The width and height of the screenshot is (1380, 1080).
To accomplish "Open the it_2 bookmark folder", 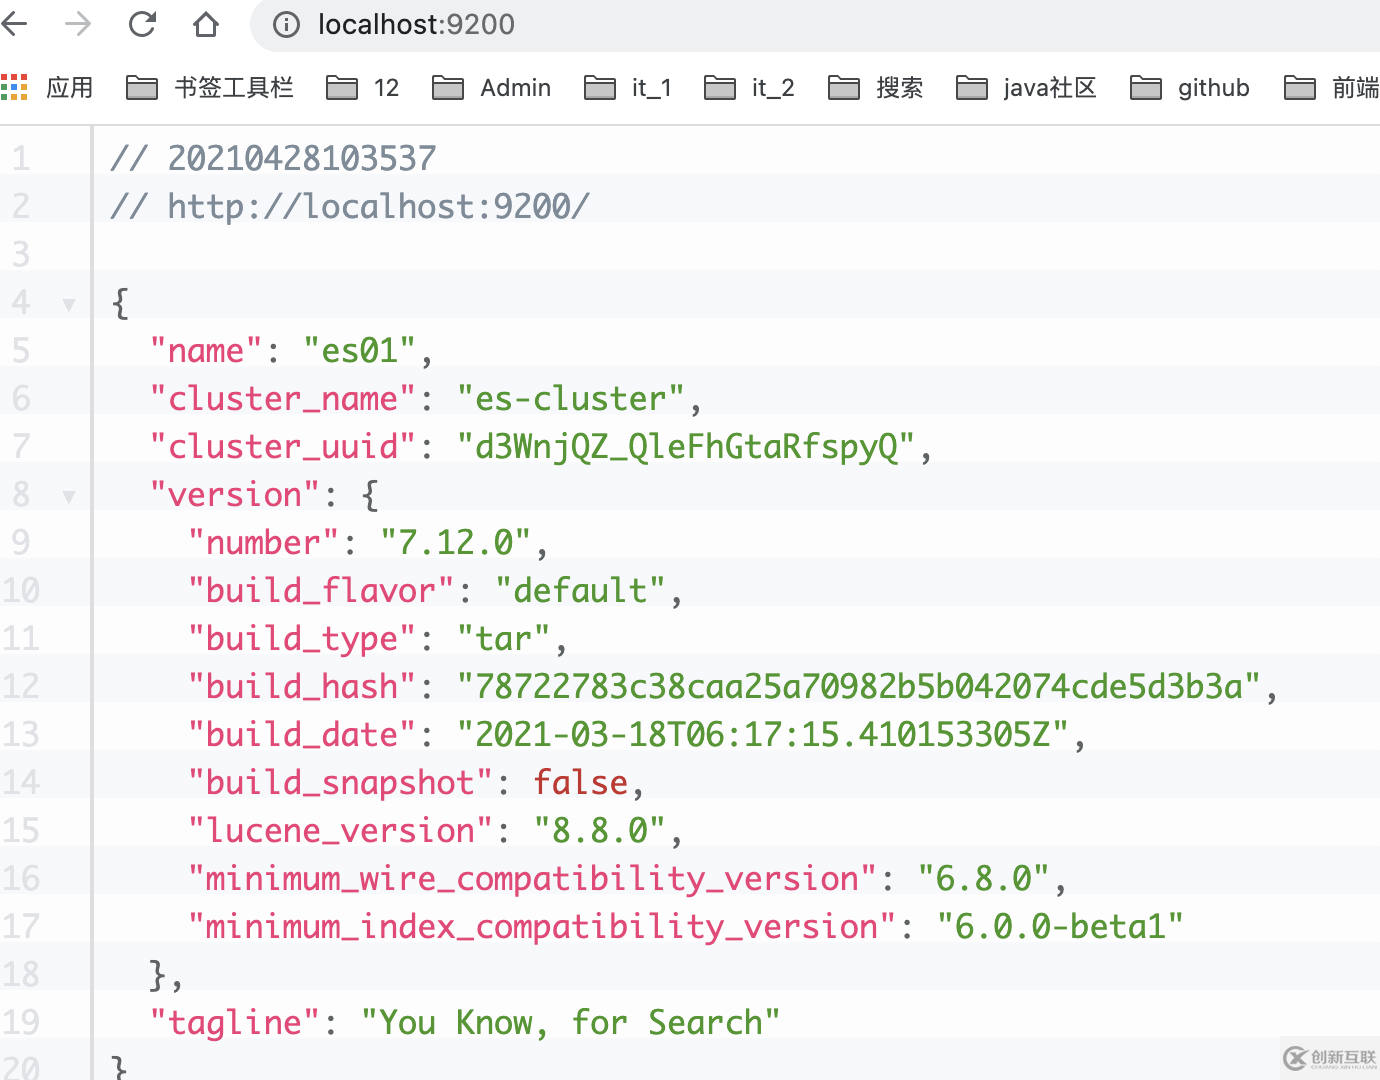I will (x=749, y=88).
